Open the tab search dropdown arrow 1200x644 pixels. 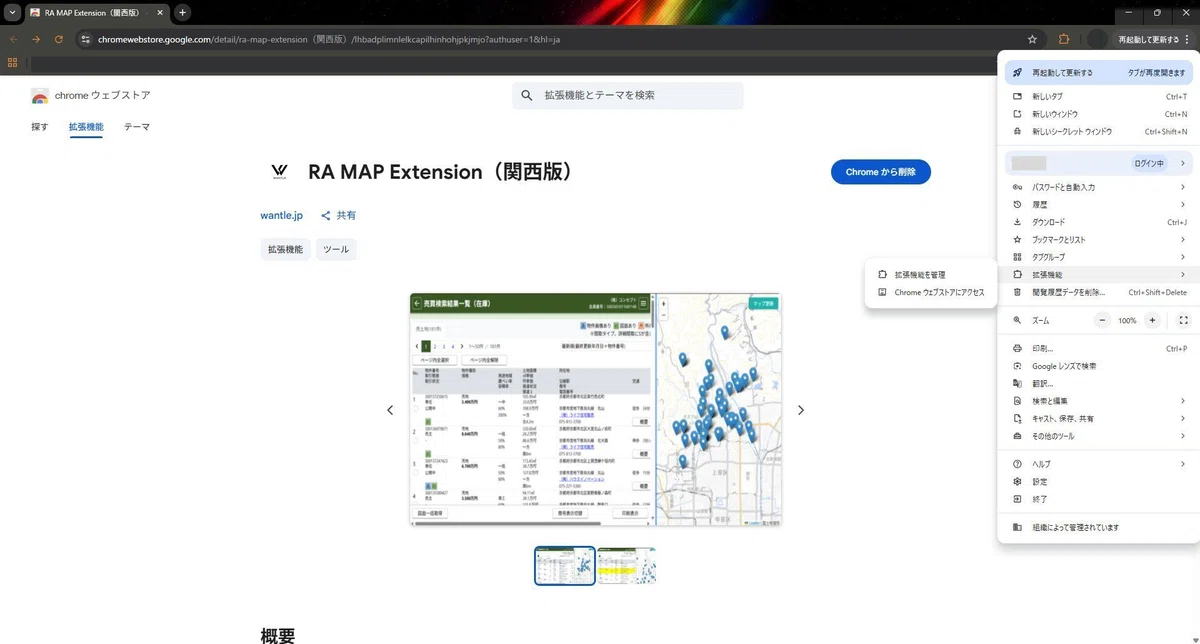[x=10, y=12]
